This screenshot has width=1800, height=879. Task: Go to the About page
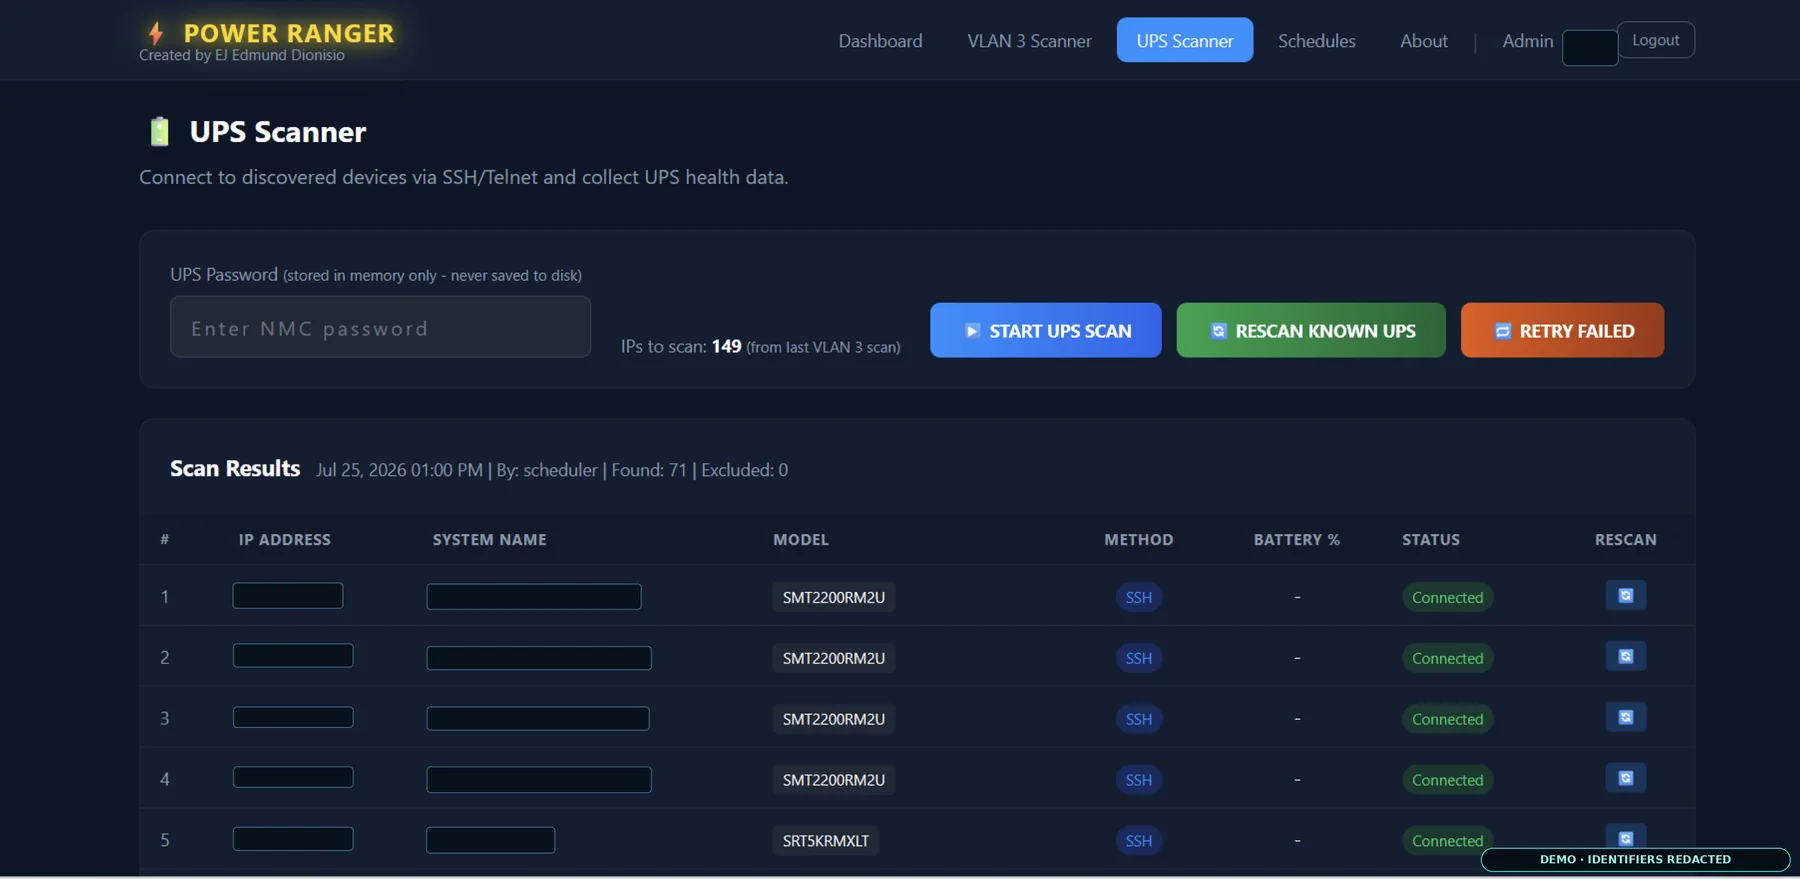(1423, 41)
